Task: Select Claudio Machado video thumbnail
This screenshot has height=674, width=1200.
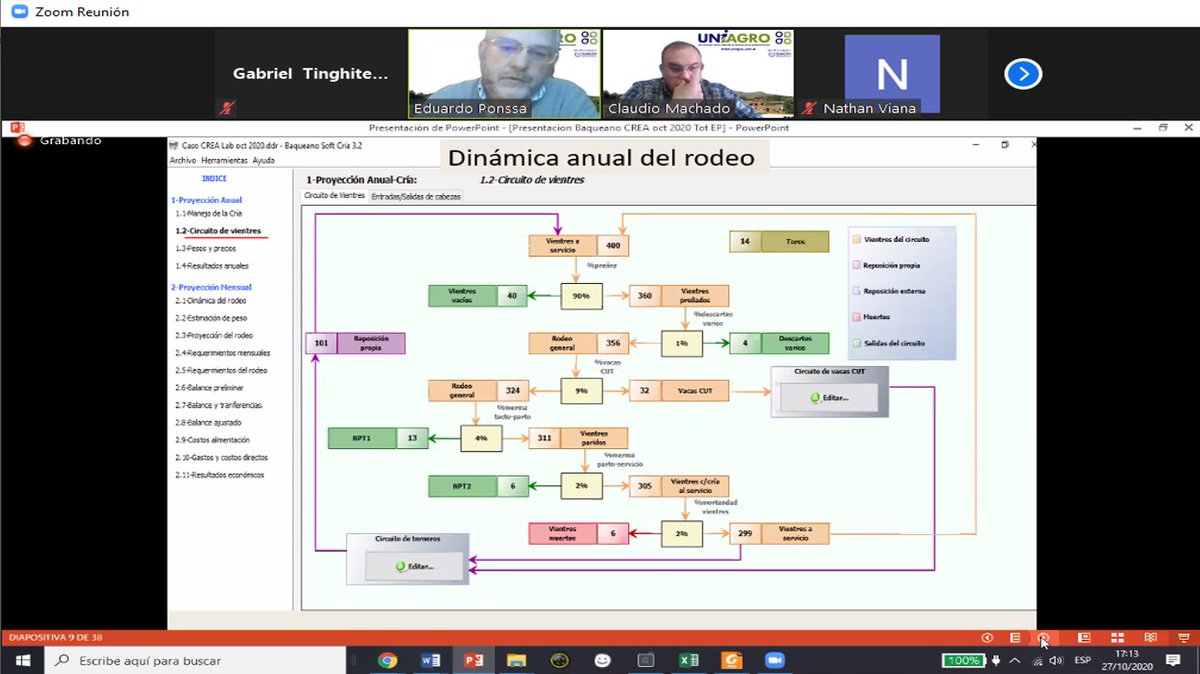Action: click(698, 74)
